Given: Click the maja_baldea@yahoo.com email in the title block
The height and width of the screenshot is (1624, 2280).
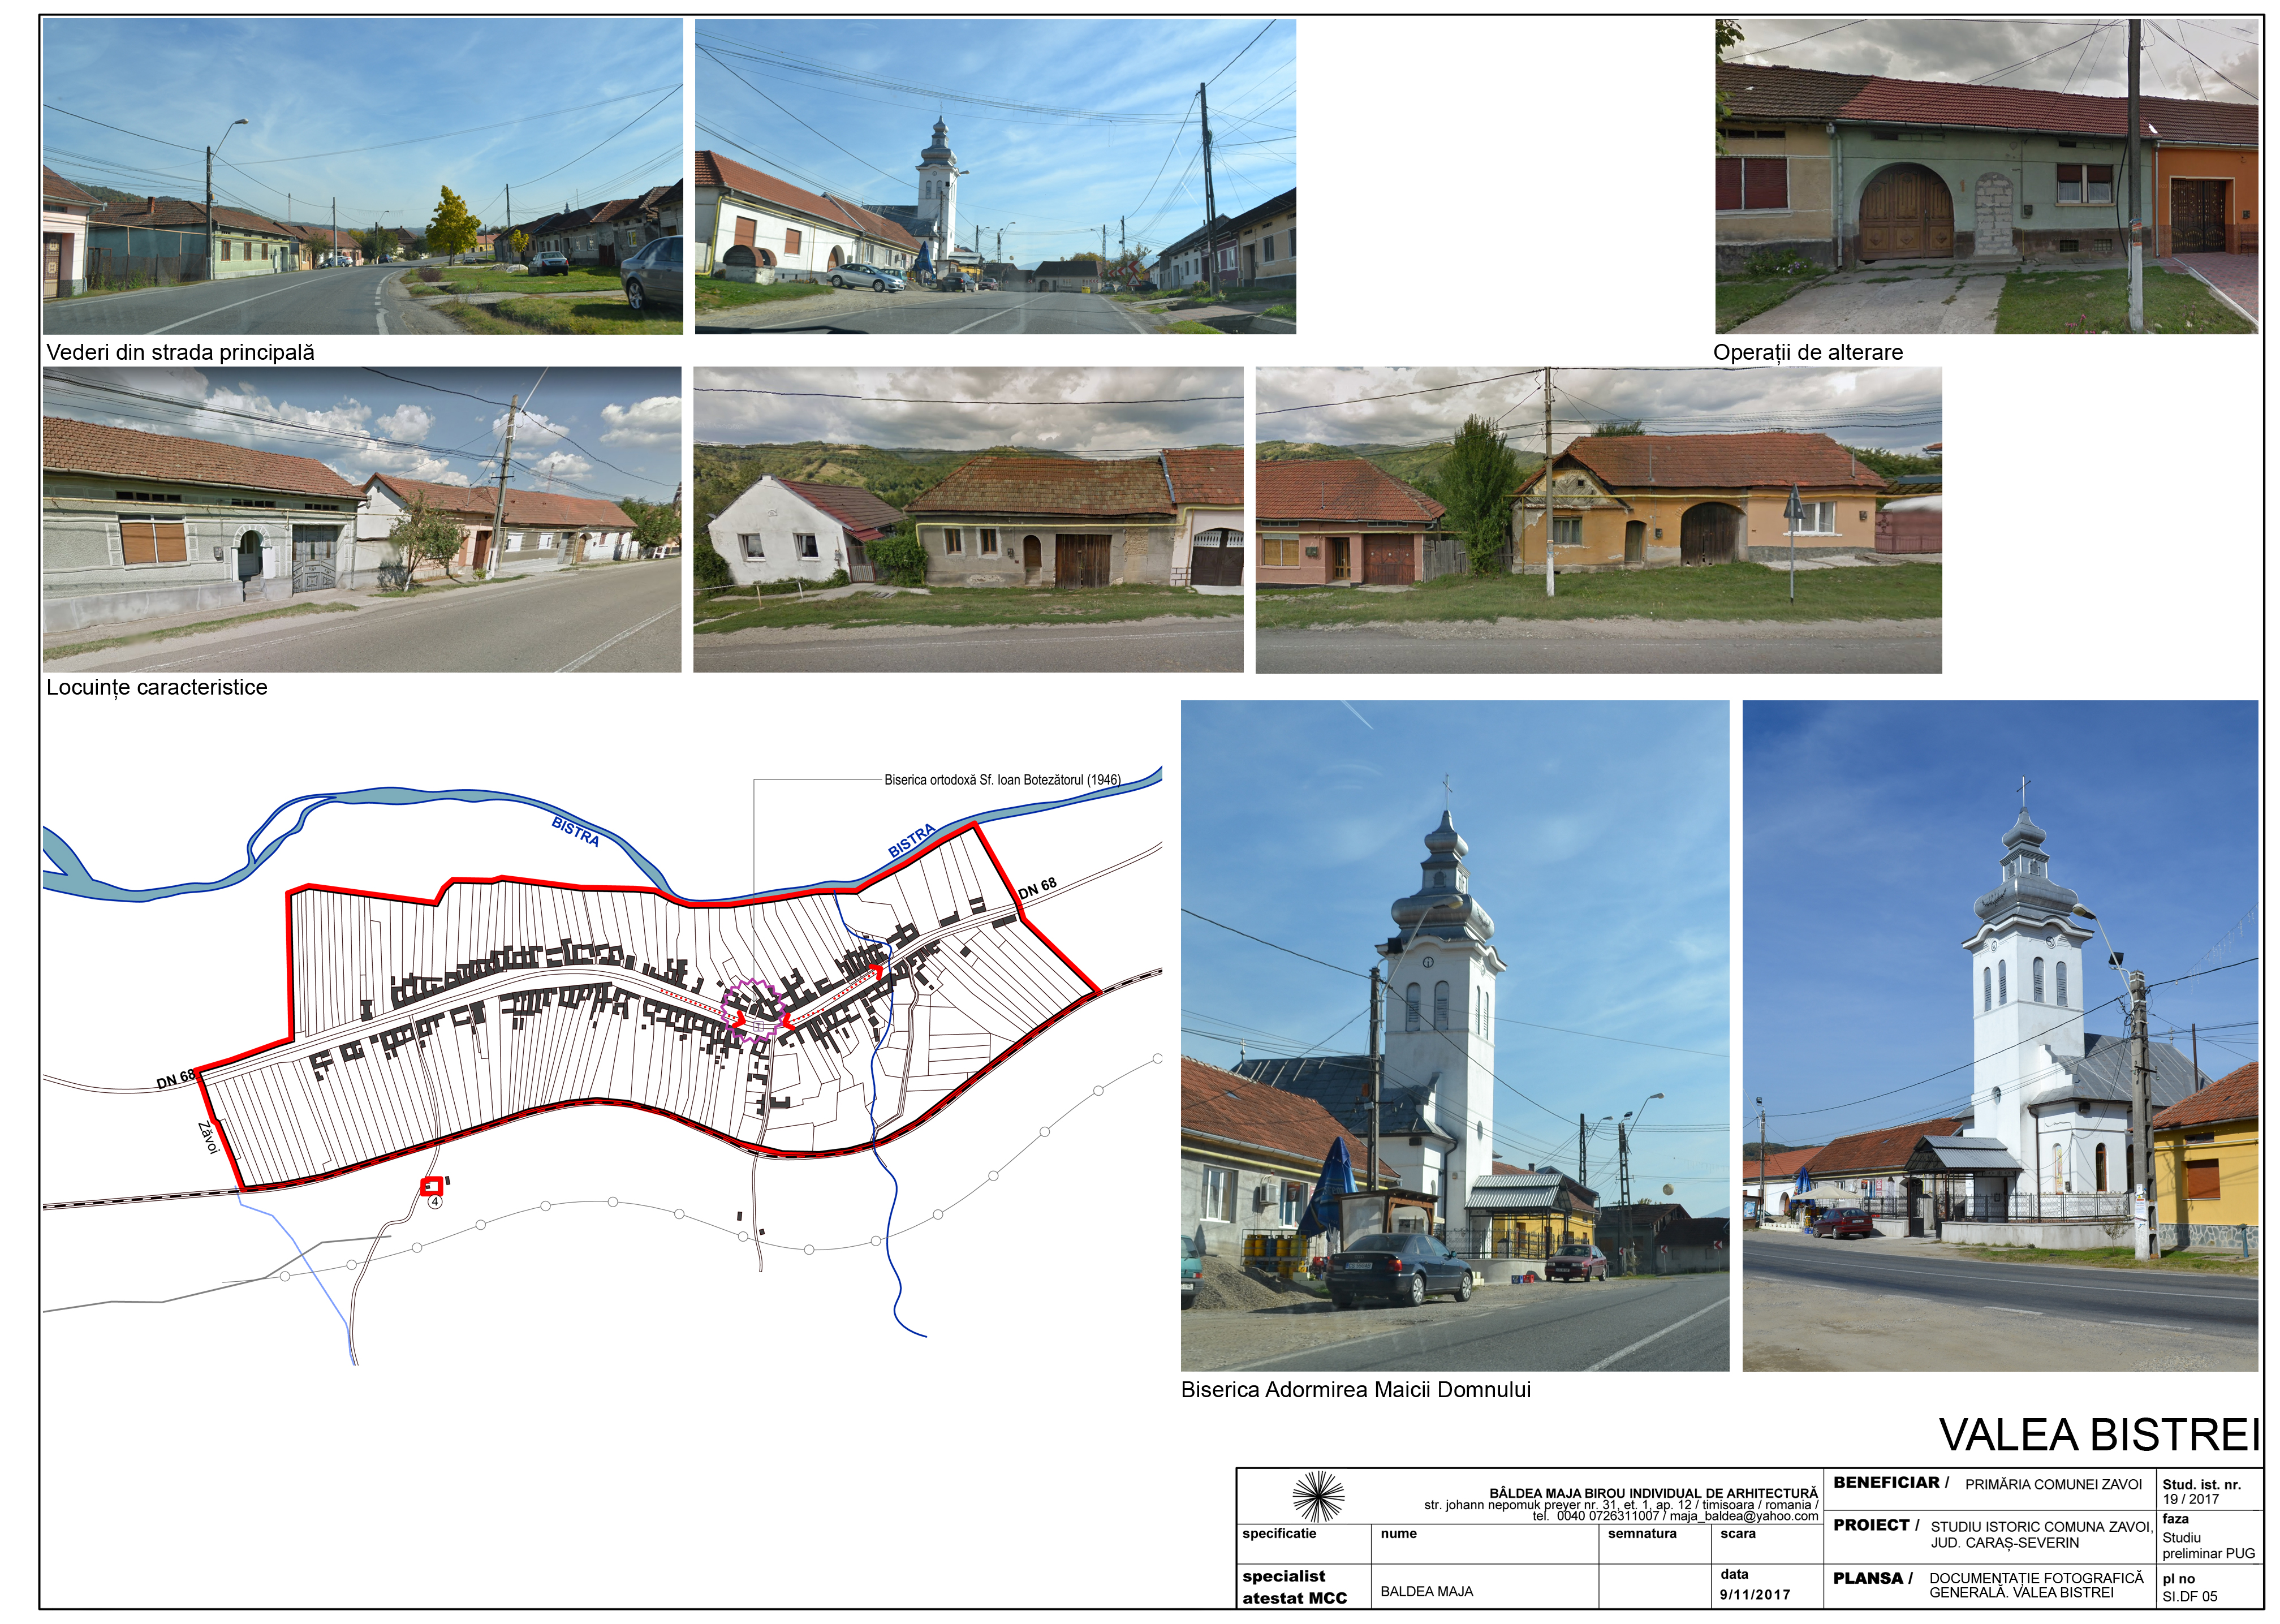Looking at the screenshot, I should tap(1744, 1516).
